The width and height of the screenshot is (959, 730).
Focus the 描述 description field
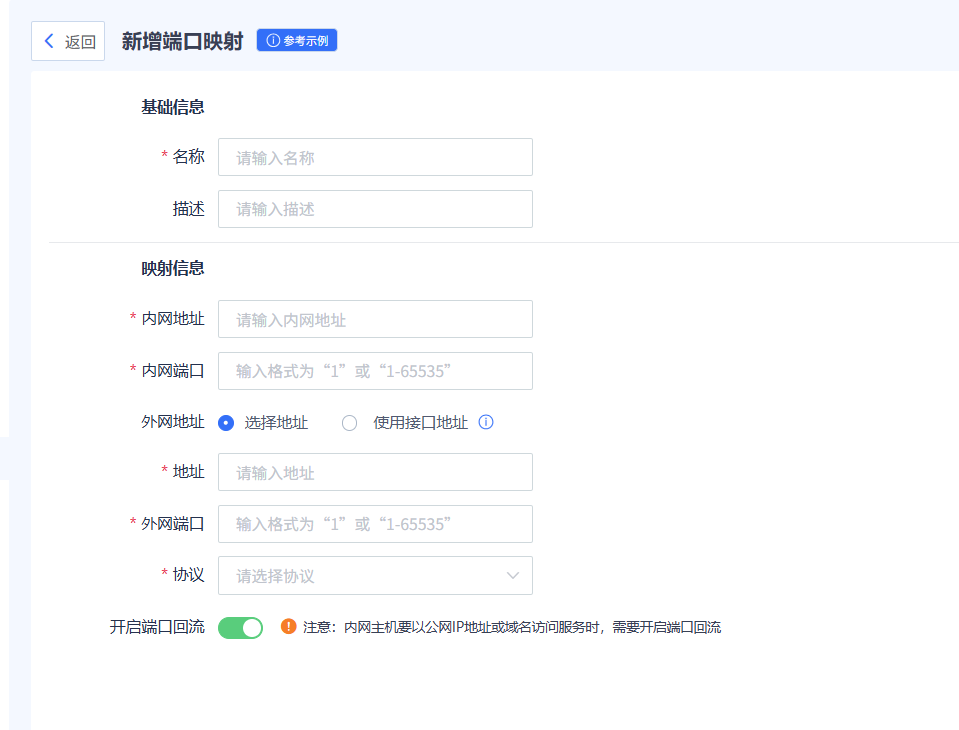pos(375,209)
